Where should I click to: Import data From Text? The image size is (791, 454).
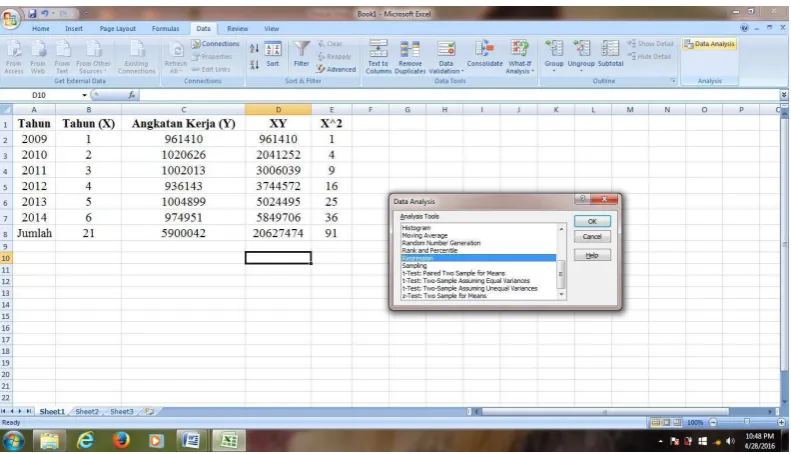62,58
